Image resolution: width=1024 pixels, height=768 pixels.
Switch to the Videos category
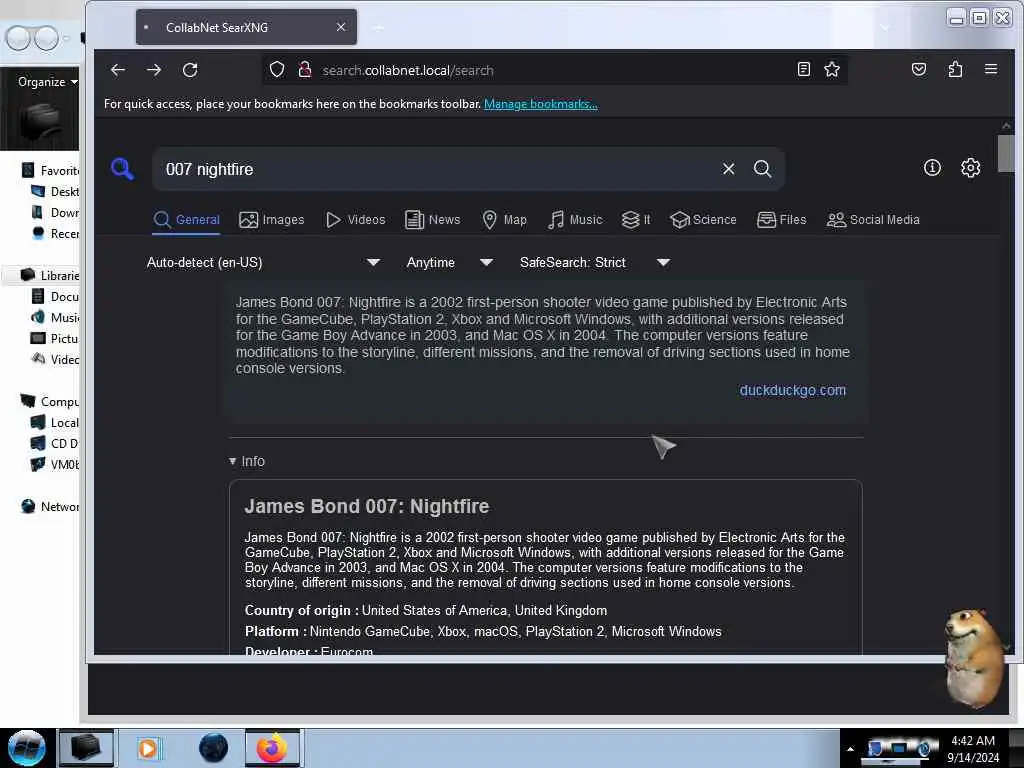356,220
